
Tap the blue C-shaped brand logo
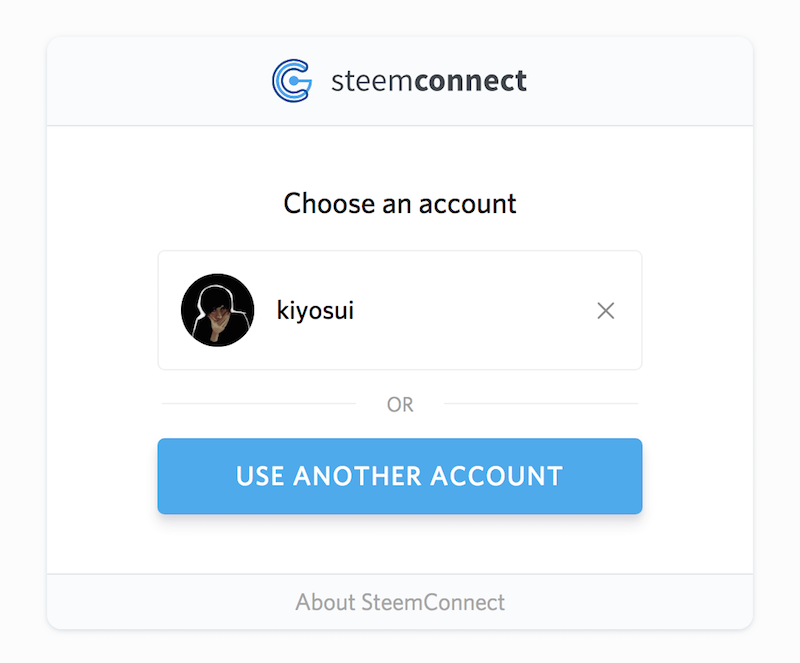pyautogui.click(x=292, y=81)
